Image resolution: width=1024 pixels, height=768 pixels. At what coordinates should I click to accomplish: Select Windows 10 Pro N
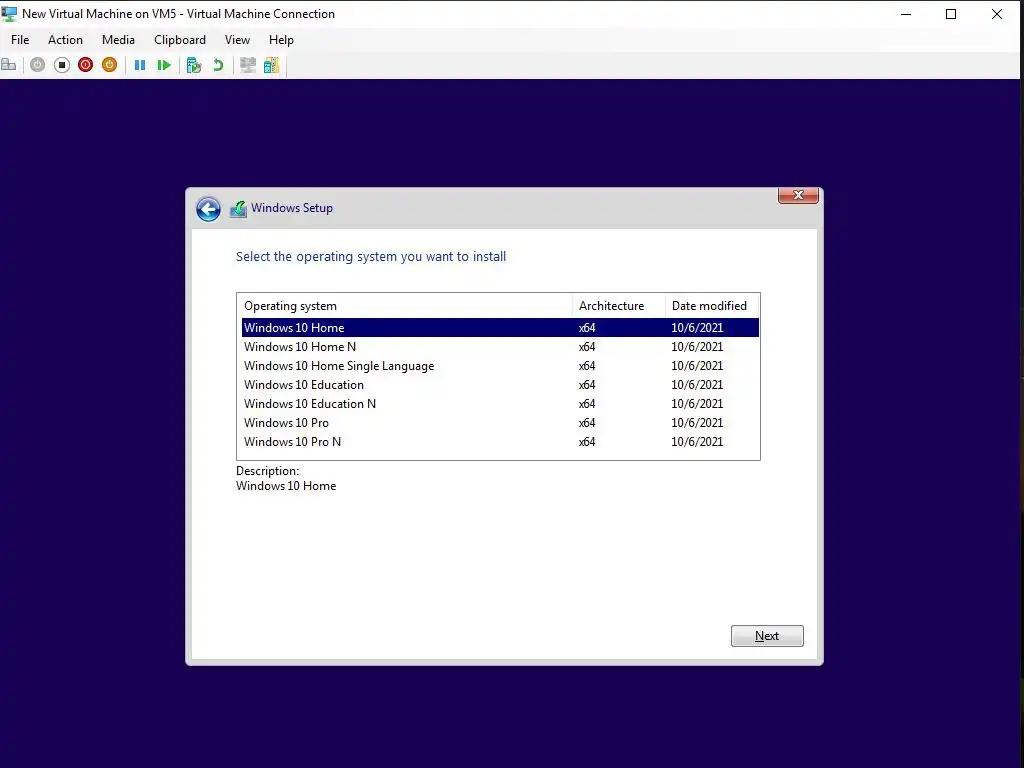click(x=500, y=441)
